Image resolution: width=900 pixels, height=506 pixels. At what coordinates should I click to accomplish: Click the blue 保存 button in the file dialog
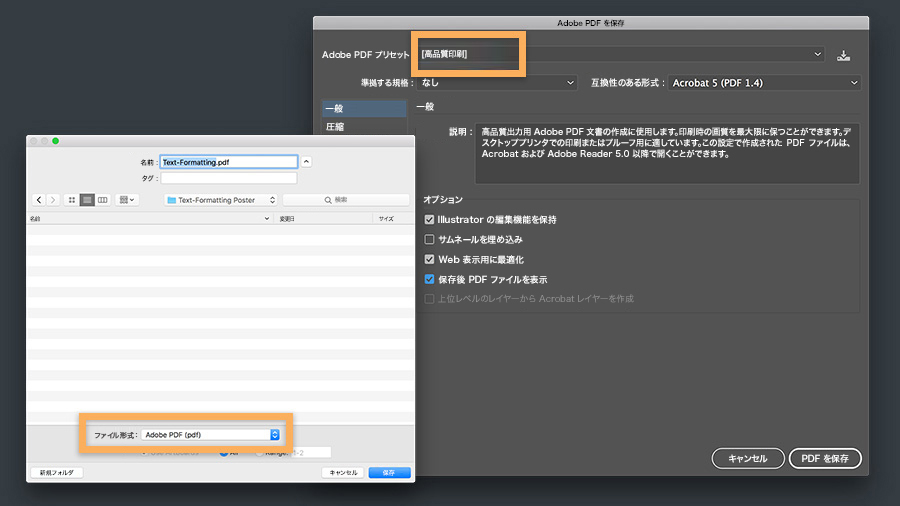(x=389, y=473)
